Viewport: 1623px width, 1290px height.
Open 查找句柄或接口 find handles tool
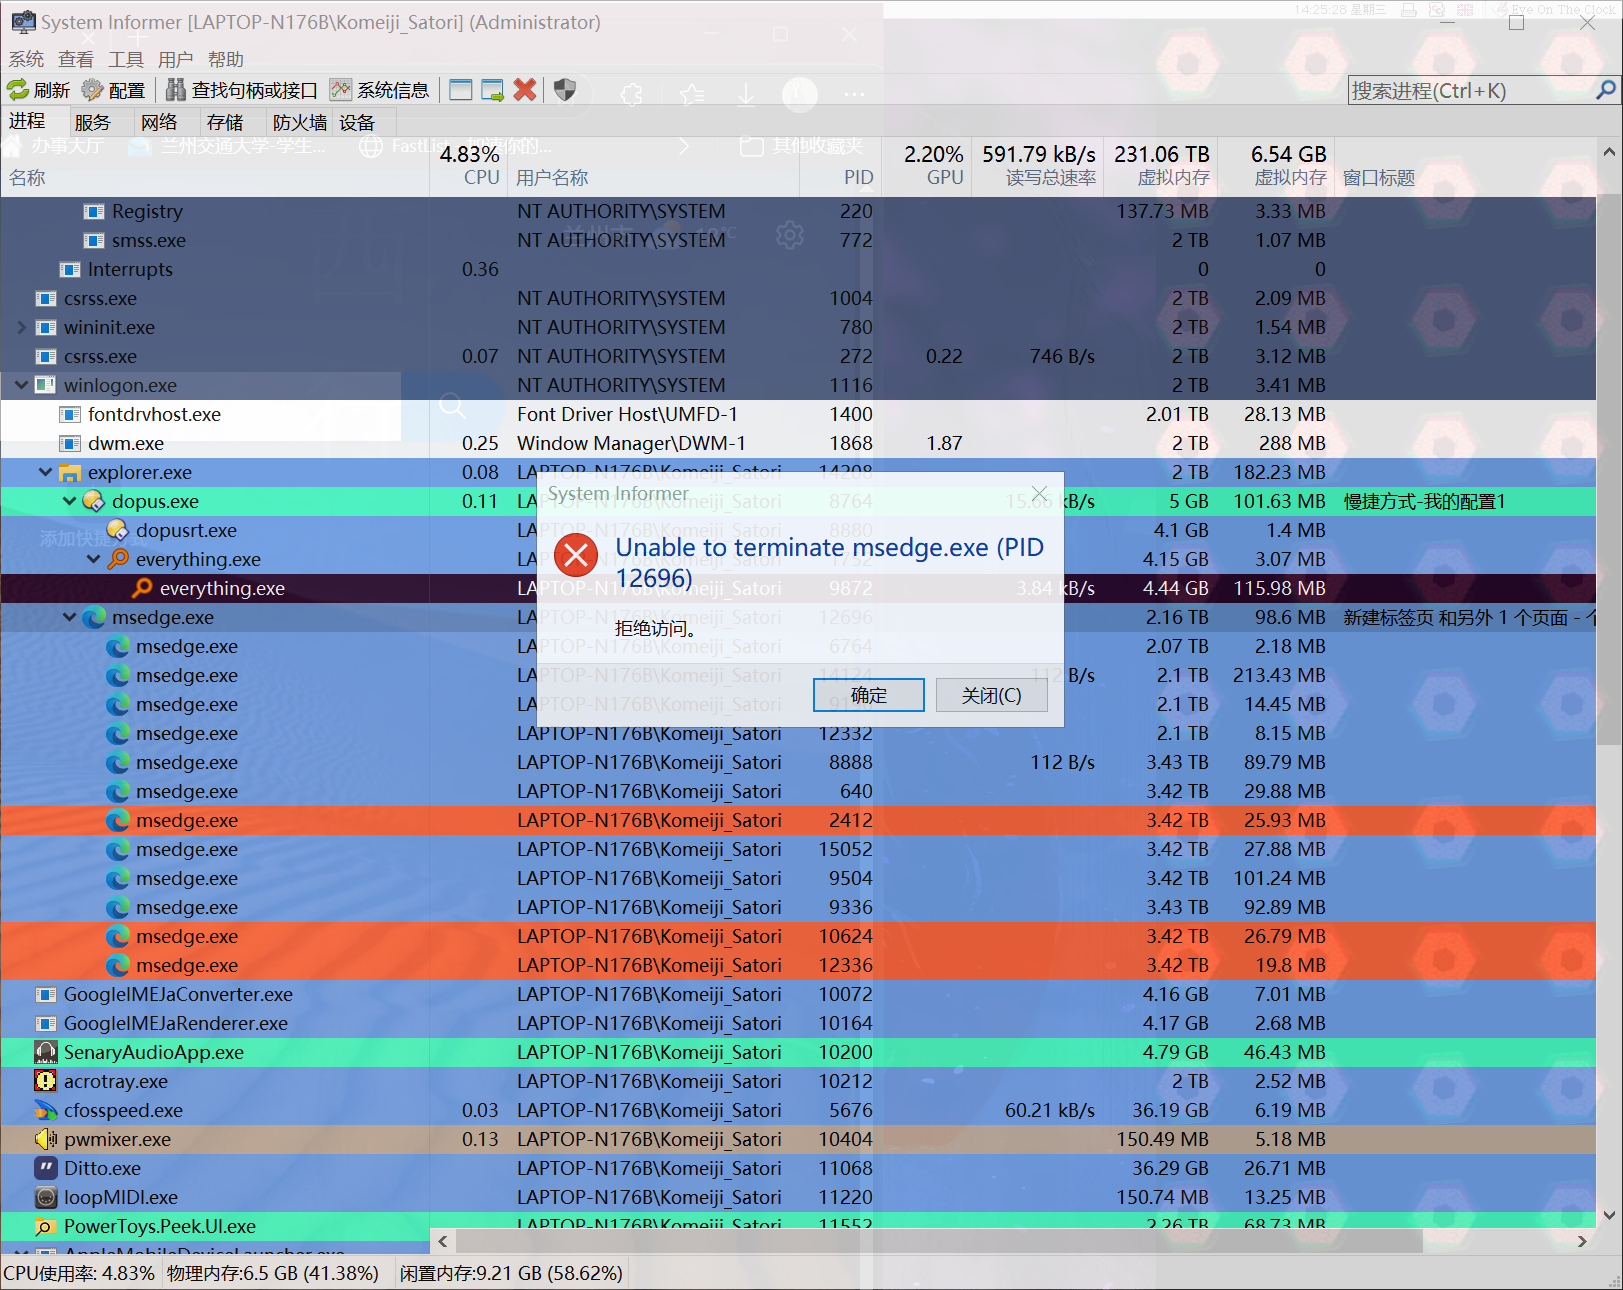(x=241, y=90)
